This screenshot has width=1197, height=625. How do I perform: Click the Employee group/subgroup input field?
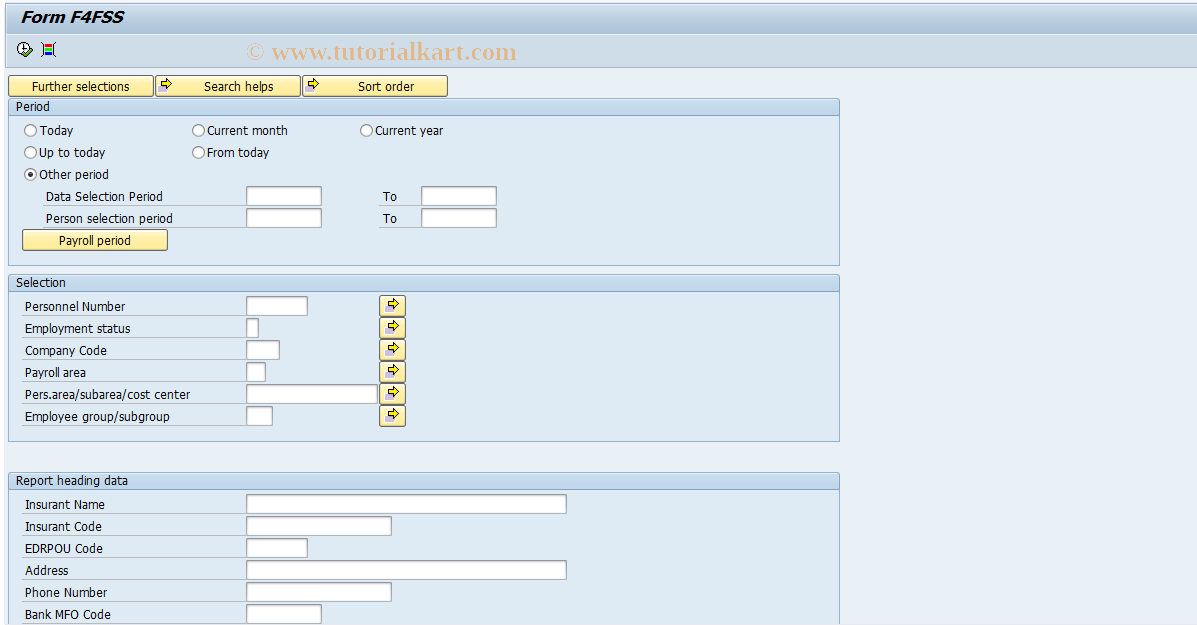(x=260, y=416)
